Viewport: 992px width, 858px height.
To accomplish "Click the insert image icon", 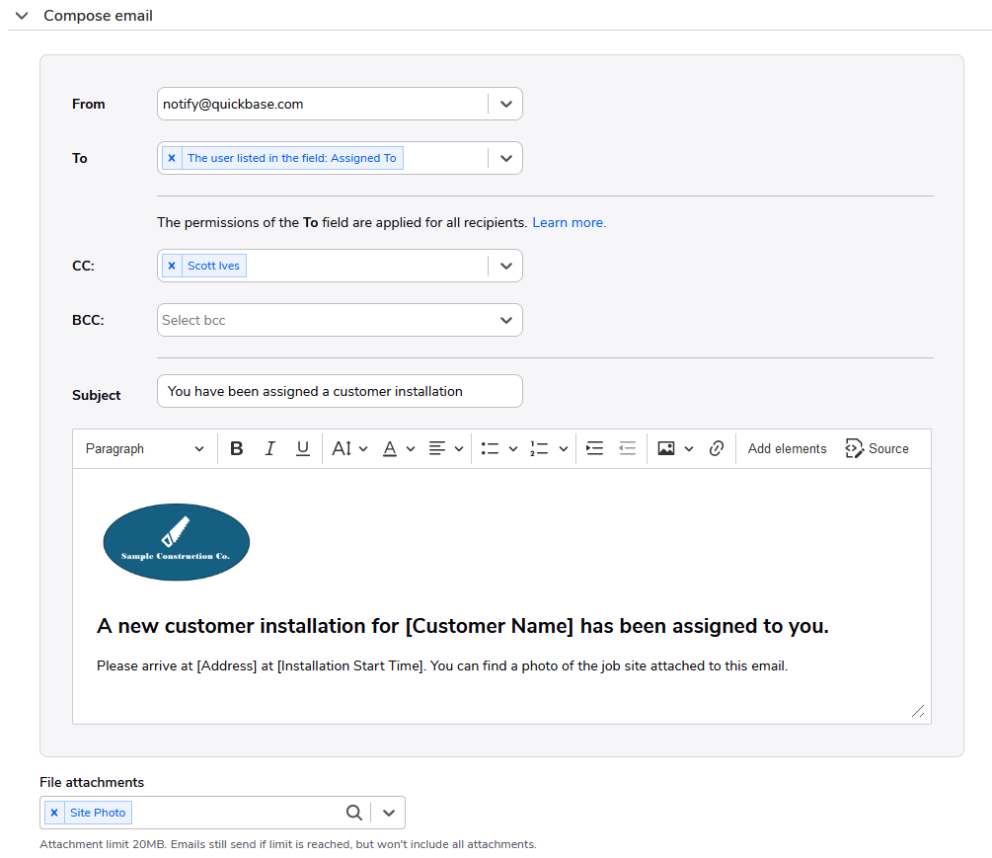I will 666,449.
